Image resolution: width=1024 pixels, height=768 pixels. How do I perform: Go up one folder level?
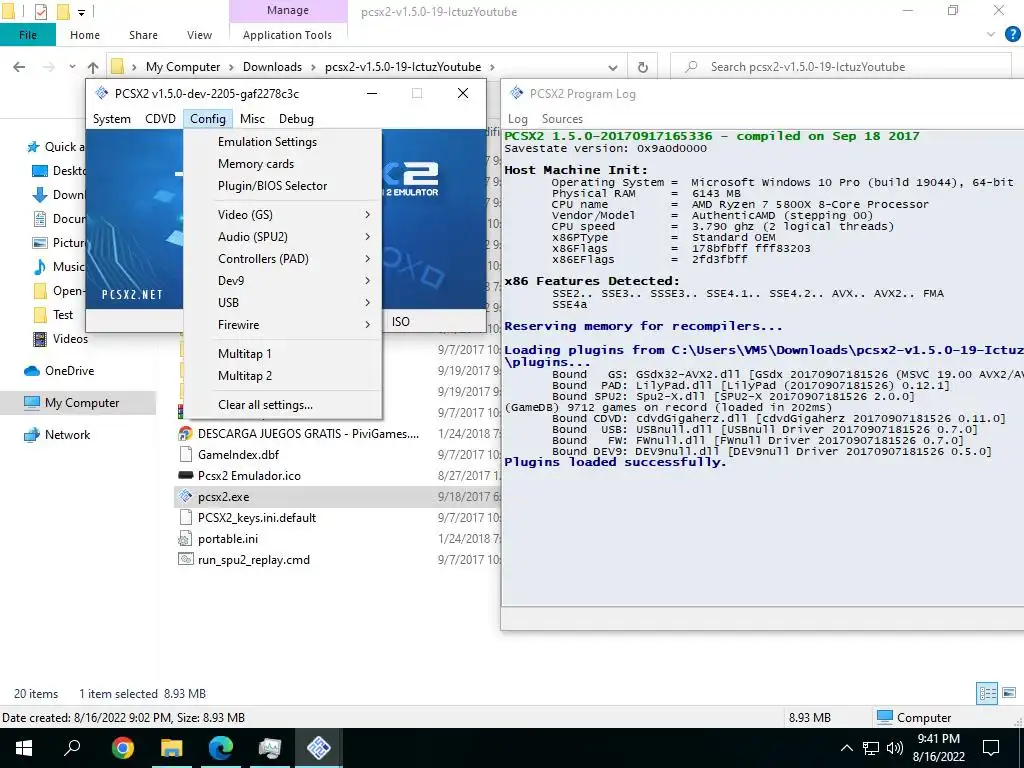coord(93,67)
